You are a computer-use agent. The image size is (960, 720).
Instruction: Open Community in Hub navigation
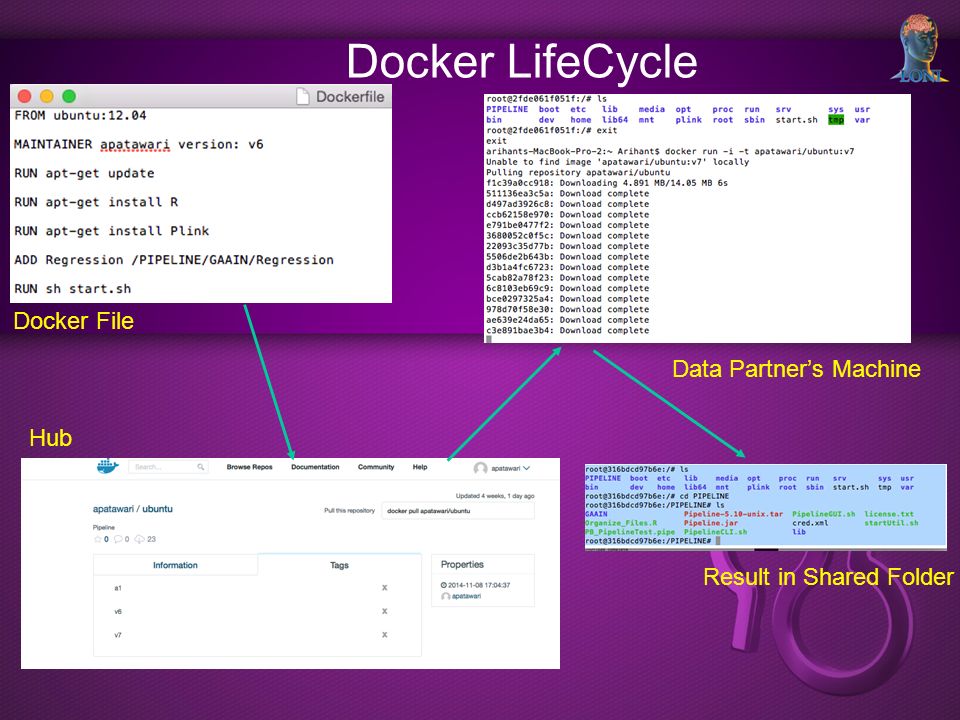(376, 467)
